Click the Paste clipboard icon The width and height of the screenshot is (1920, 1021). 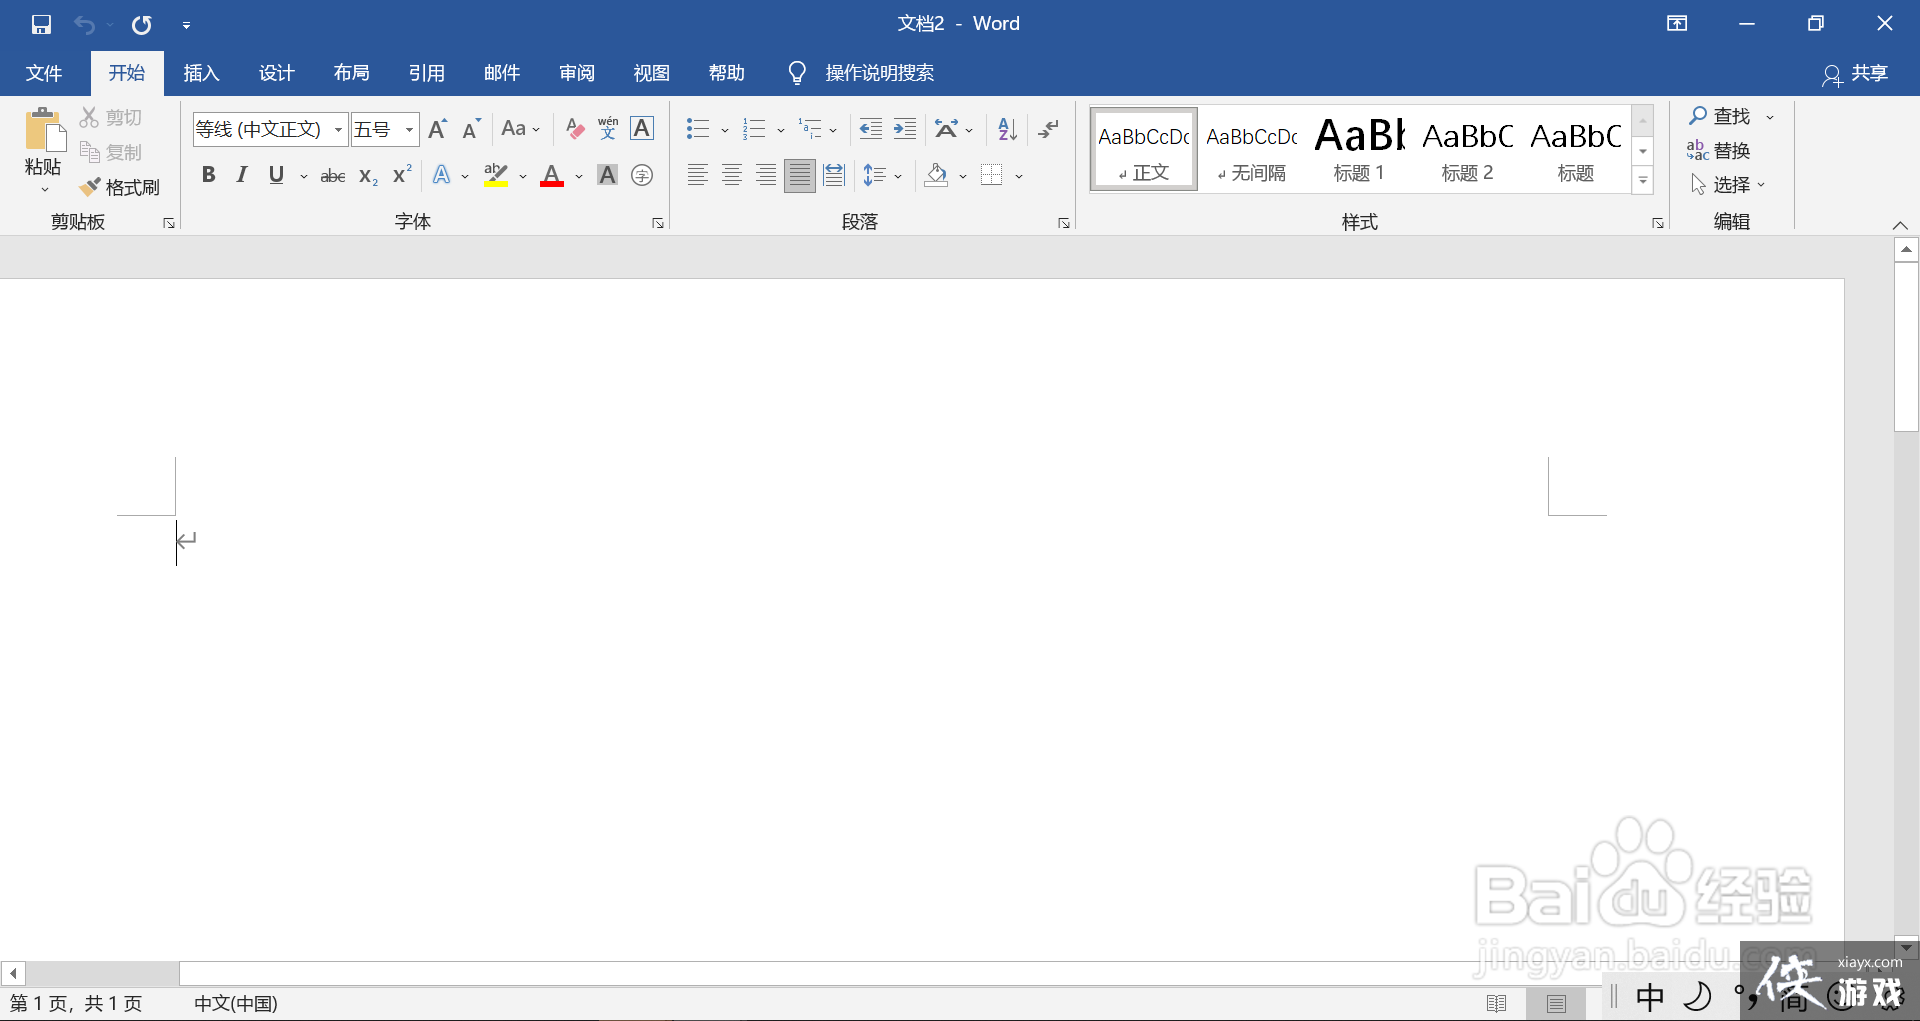[44, 131]
